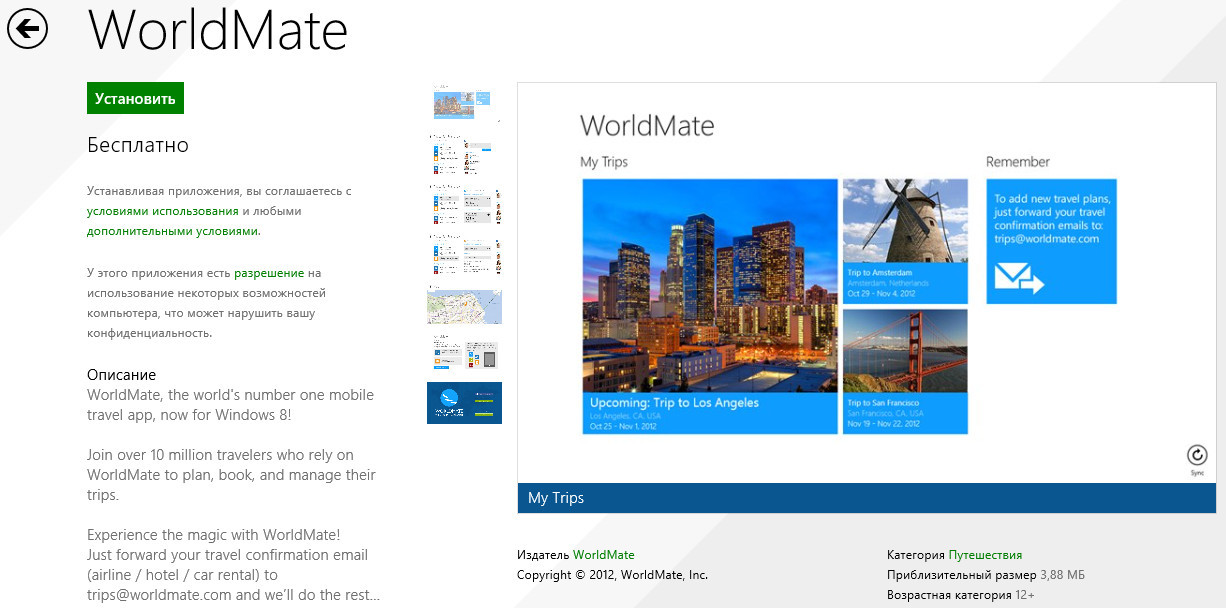Click the envelope forward icon in Remember tile
The image size is (1226, 608).
[x=1019, y=277]
